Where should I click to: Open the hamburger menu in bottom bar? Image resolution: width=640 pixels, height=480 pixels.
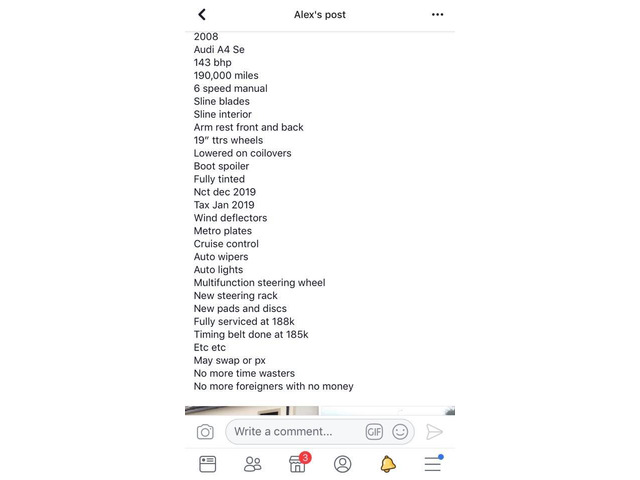click(432, 464)
